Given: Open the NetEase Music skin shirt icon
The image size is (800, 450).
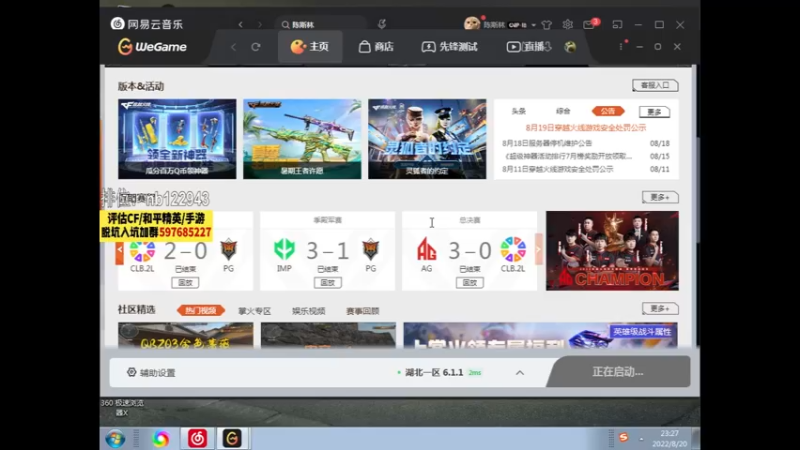Looking at the screenshot, I should (x=547, y=24).
